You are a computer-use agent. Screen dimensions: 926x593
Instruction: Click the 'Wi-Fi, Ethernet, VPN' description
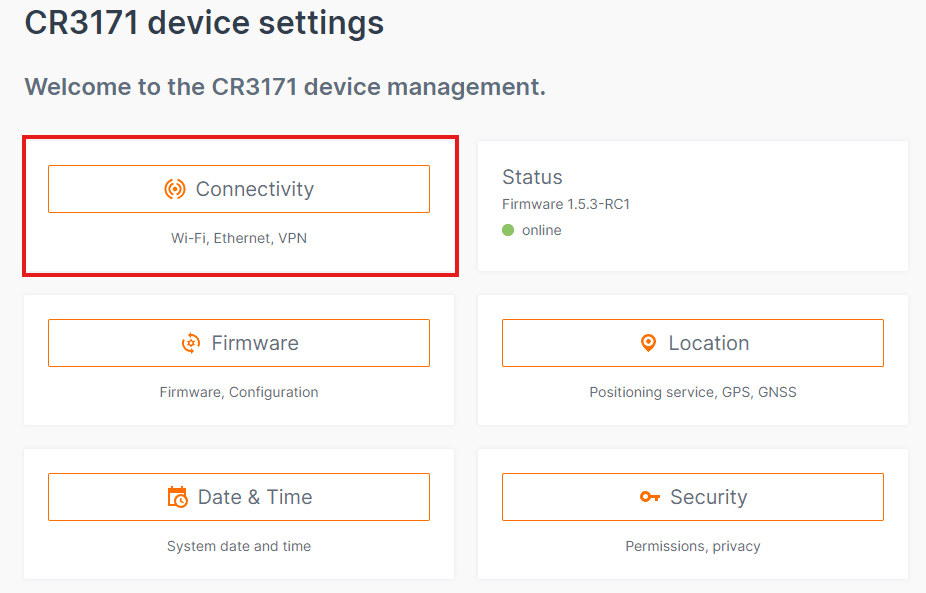[x=239, y=238]
